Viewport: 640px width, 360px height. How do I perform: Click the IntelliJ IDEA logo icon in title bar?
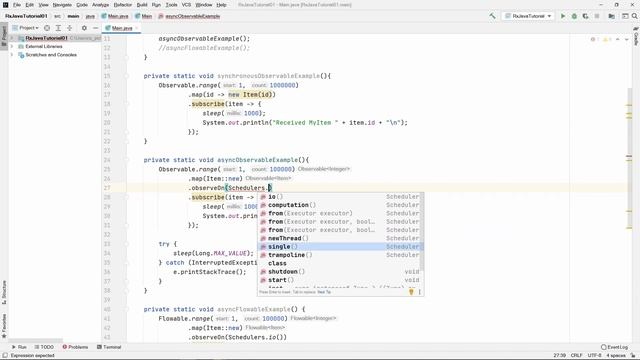pyautogui.click(x=5, y=5)
